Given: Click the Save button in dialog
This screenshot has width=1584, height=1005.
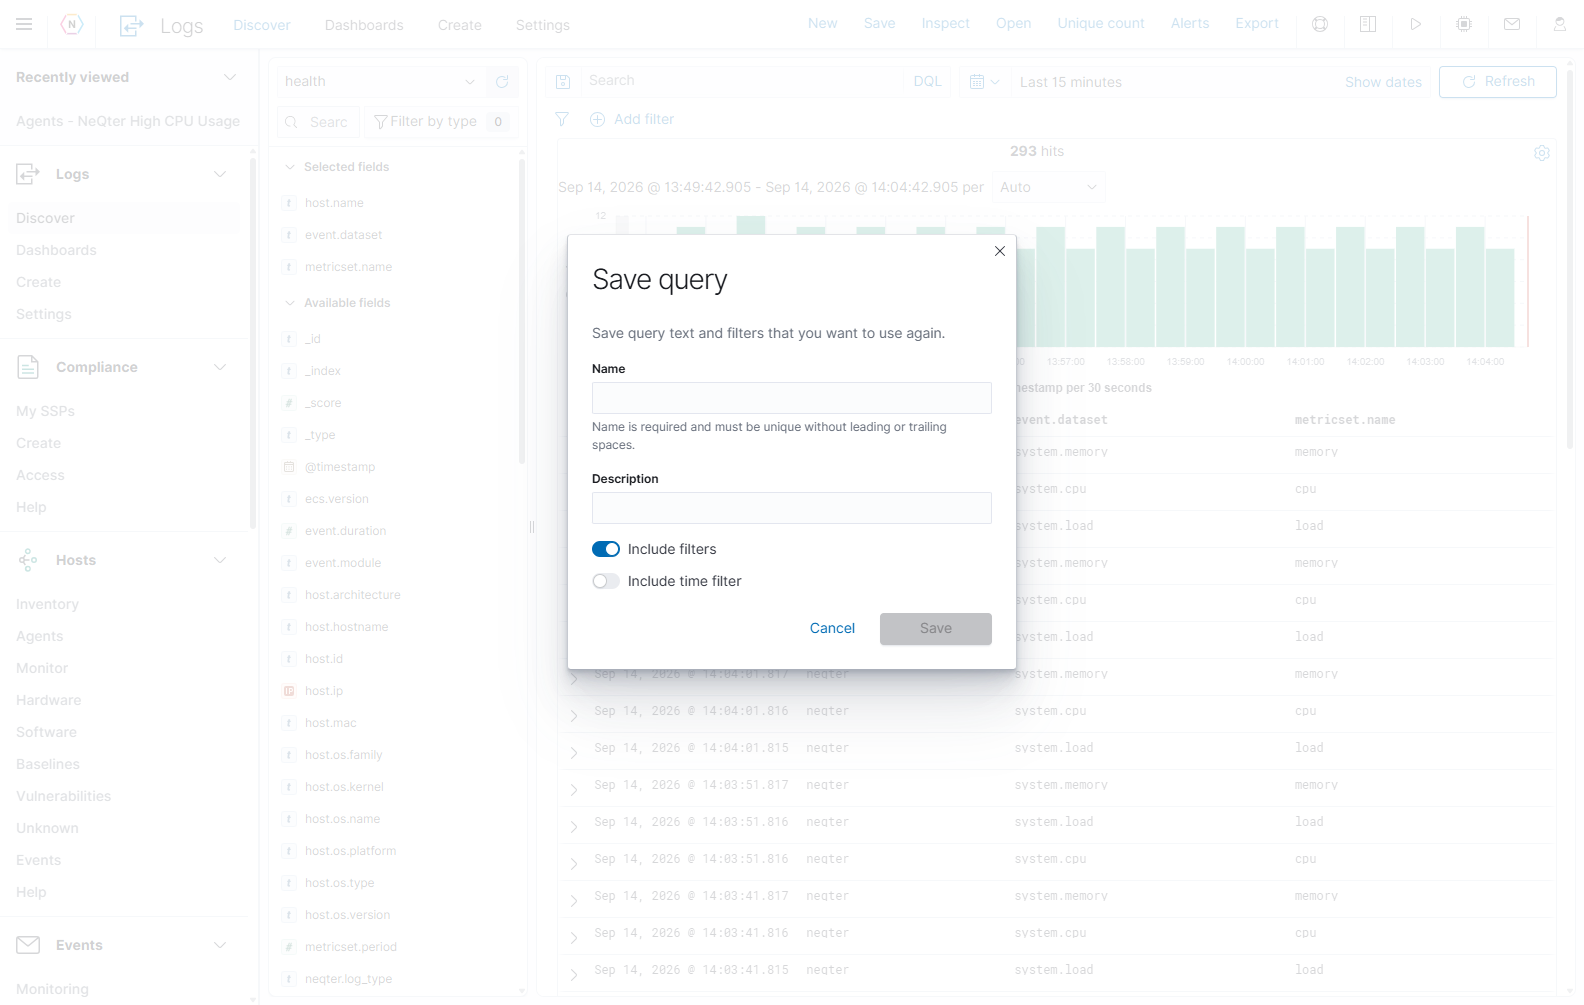Looking at the screenshot, I should tap(936, 628).
